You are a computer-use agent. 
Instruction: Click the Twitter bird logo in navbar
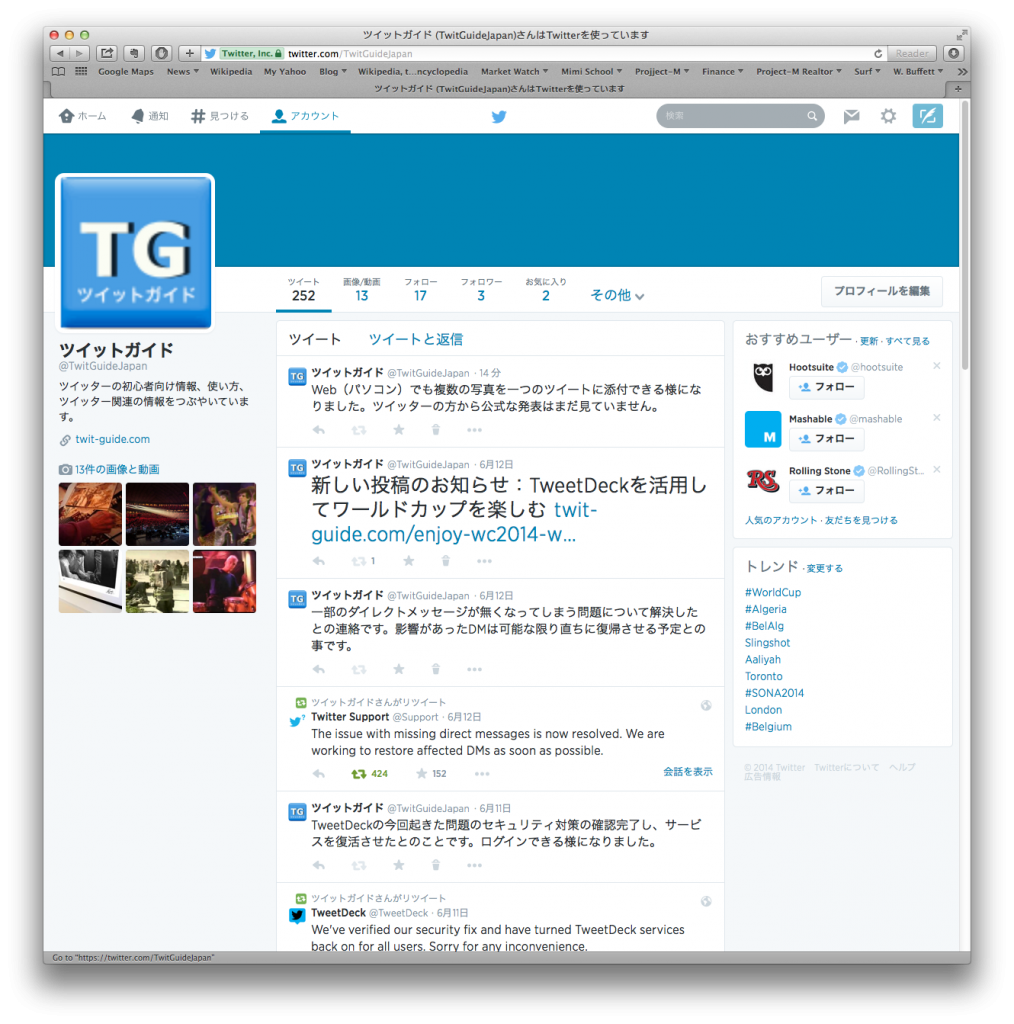click(x=499, y=117)
